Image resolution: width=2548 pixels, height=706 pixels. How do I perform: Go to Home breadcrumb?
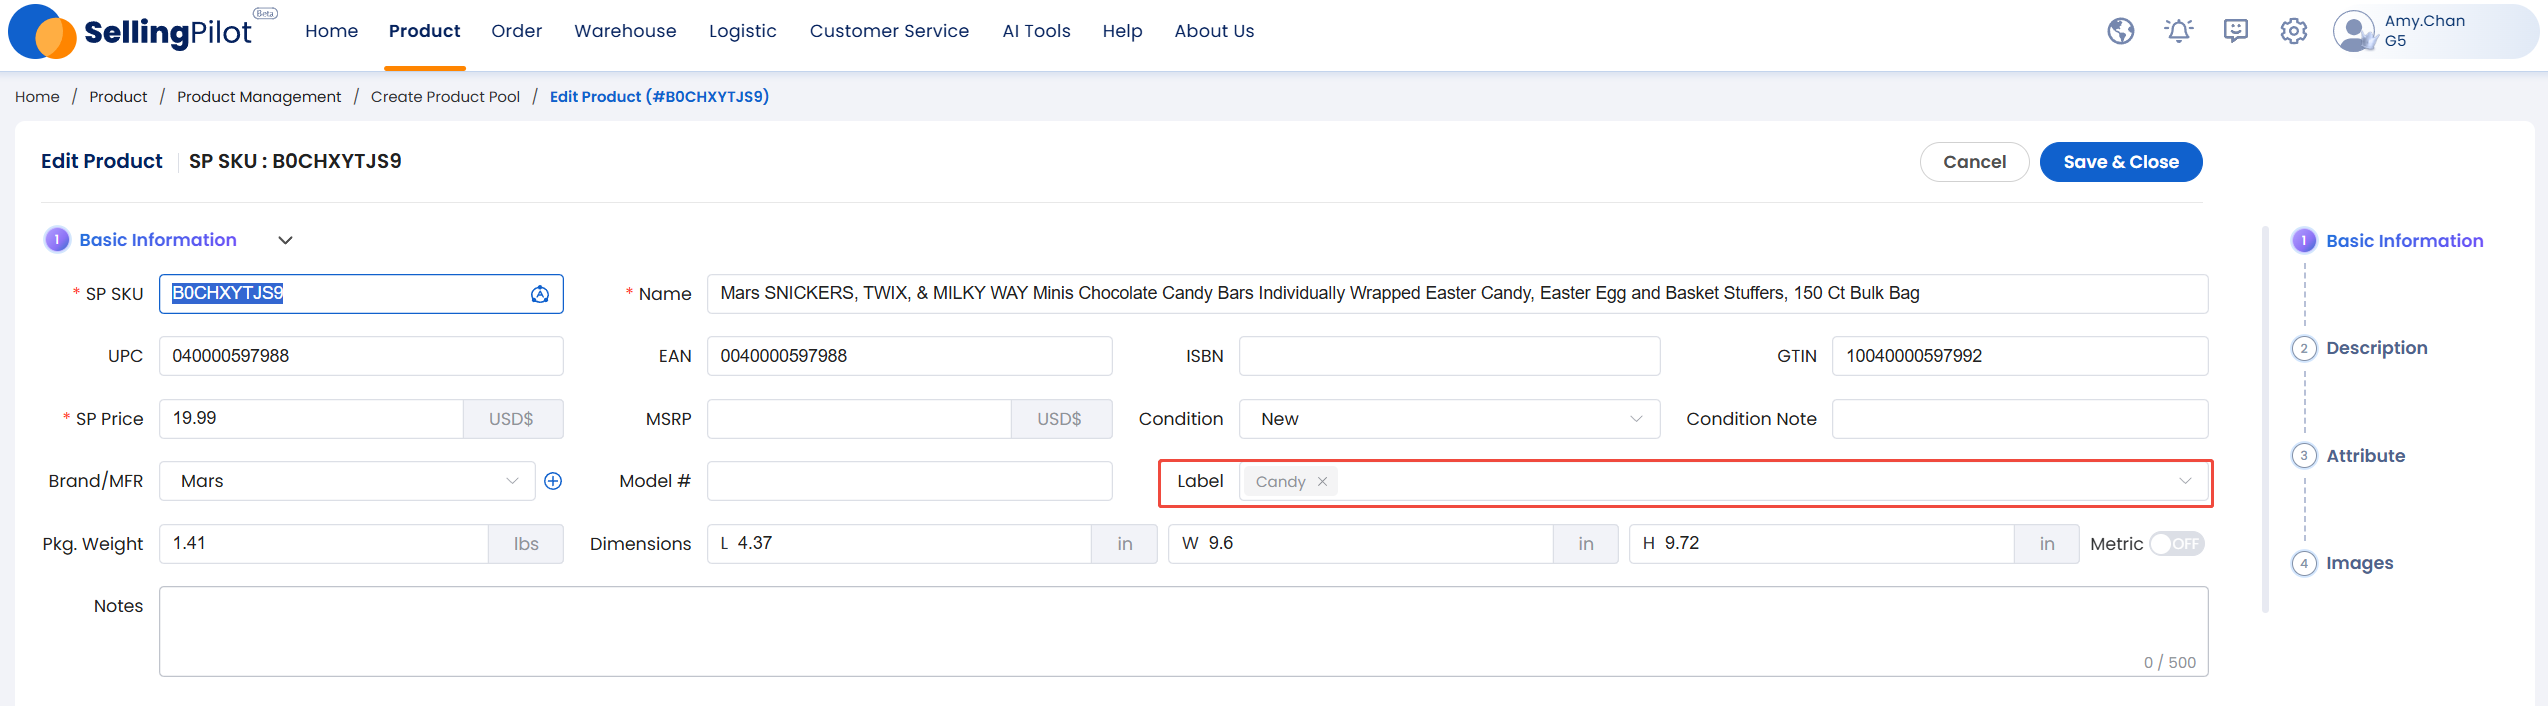click(x=37, y=97)
